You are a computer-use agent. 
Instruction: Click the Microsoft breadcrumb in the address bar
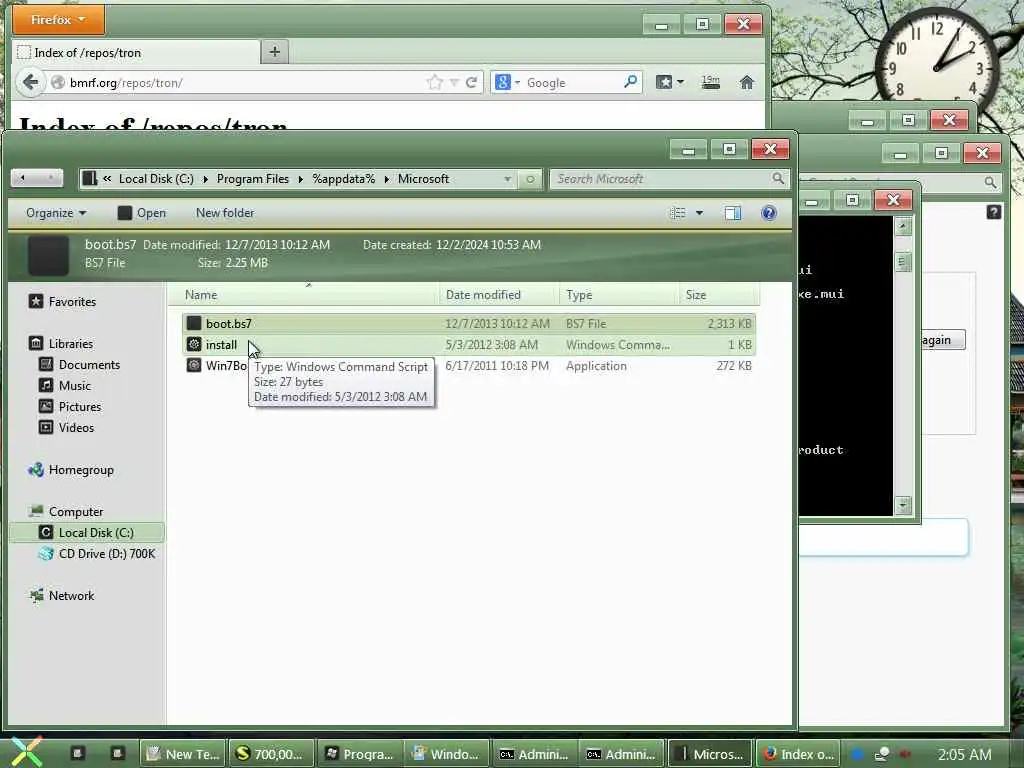pos(423,179)
